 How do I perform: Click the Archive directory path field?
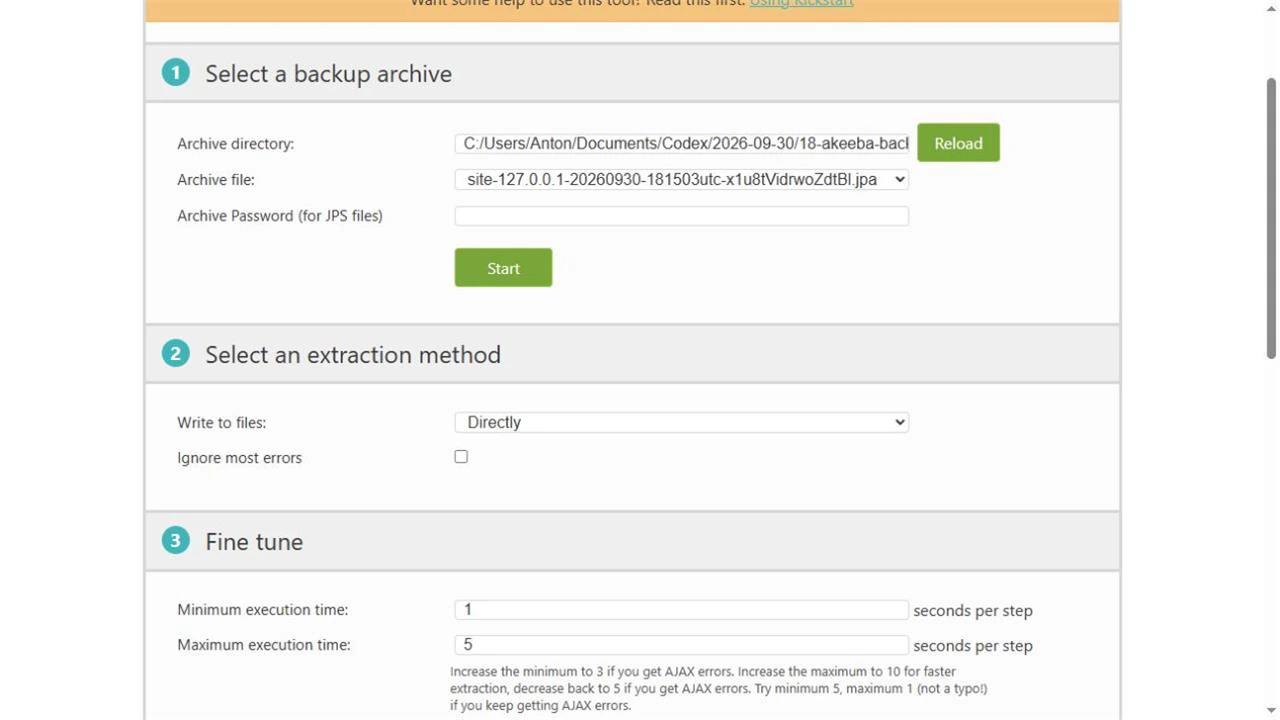(x=682, y=143)
